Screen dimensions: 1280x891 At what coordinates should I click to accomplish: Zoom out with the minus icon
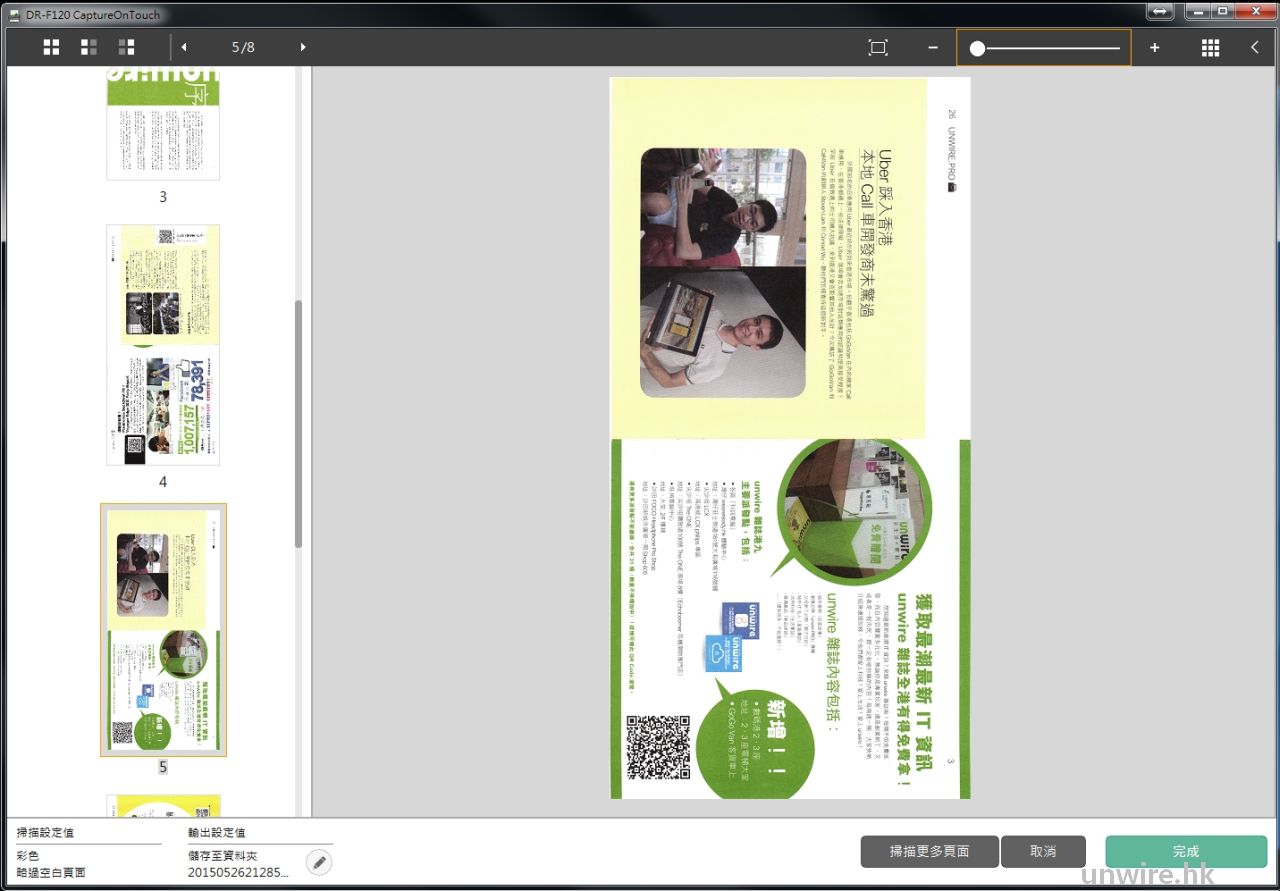[x=933, y=47]
